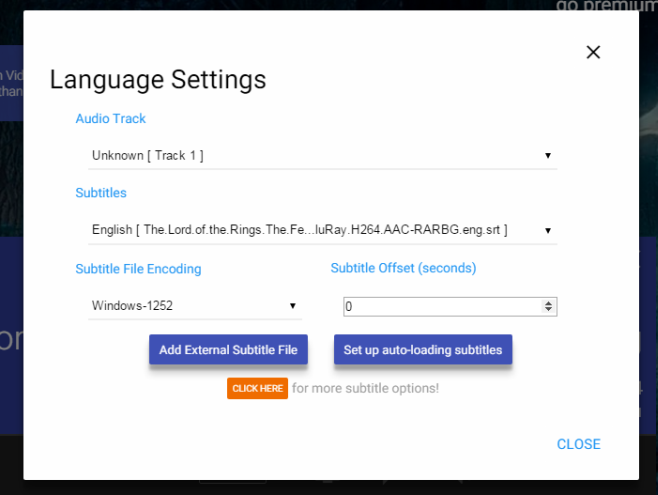The width and height of the screenshot is (658, 495).
Task: Decrease subtitle offset with down stepper arrow
Action: coord(548,310)
